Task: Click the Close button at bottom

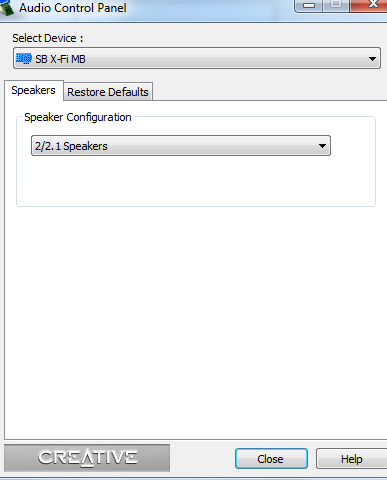Action: click(271, 459)
